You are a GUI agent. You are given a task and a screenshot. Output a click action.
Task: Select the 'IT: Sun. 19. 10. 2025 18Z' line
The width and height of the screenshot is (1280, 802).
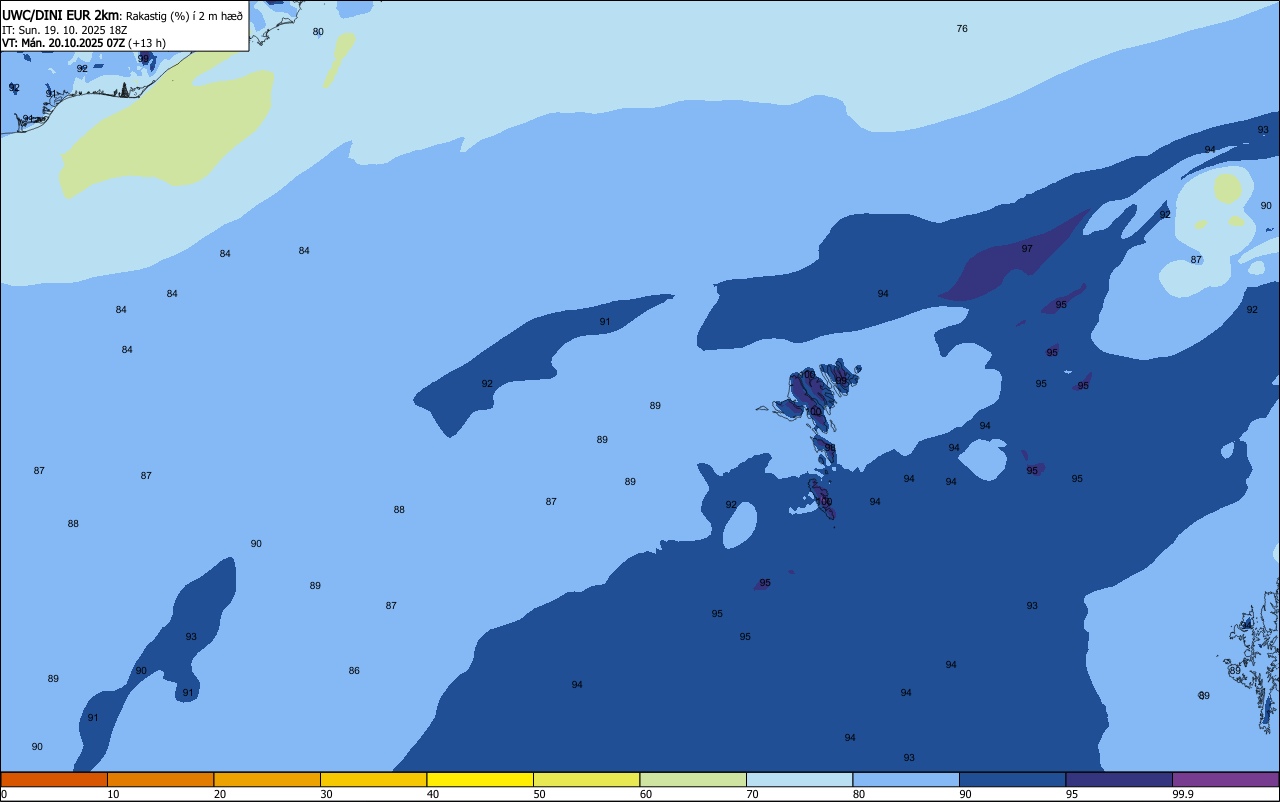64,30
